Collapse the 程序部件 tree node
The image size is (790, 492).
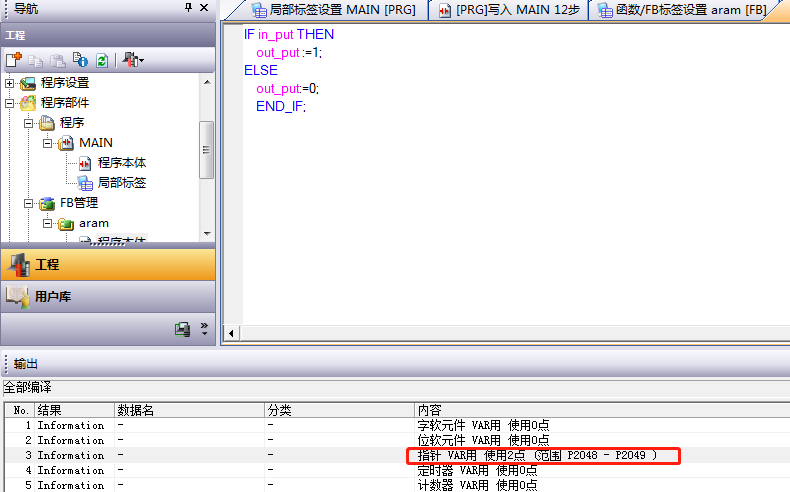[x=10, y=103]
